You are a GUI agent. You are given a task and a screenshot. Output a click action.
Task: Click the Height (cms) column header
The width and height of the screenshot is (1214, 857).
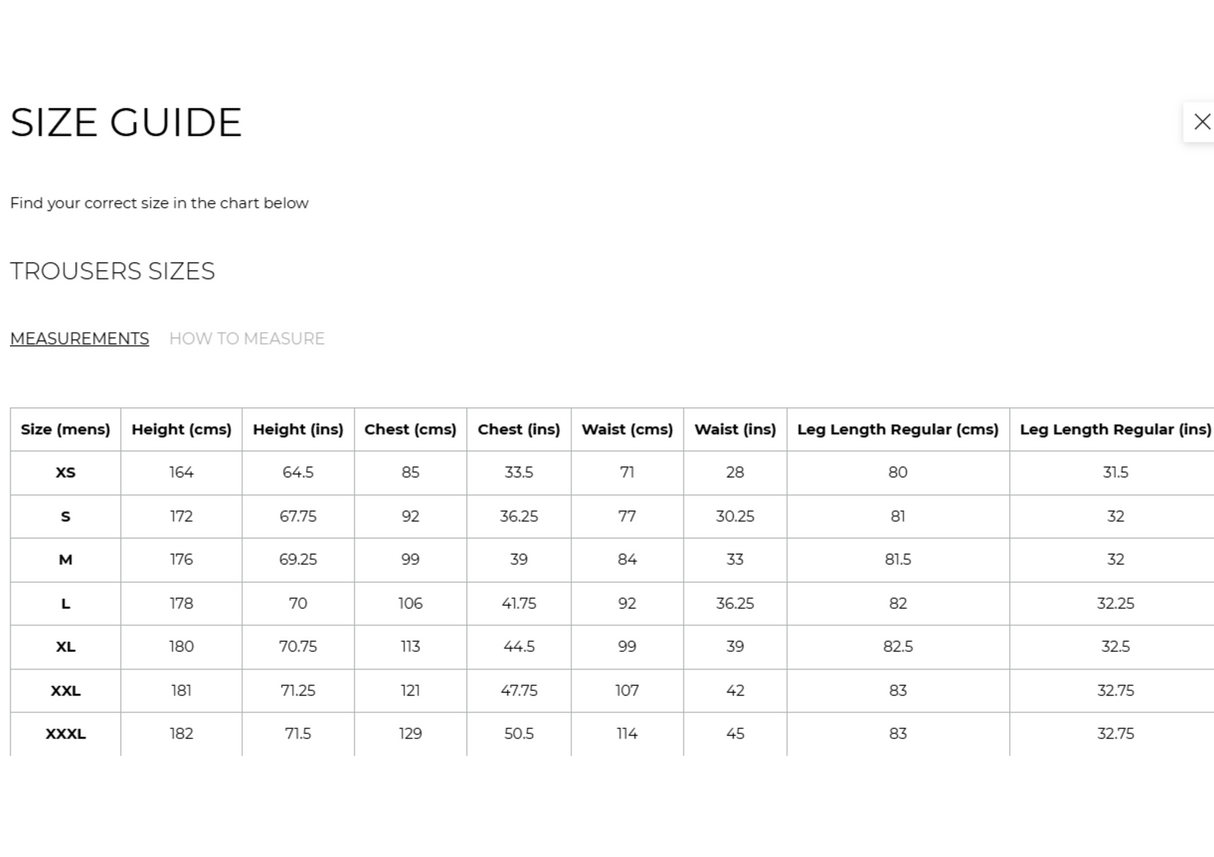point(181,429)
